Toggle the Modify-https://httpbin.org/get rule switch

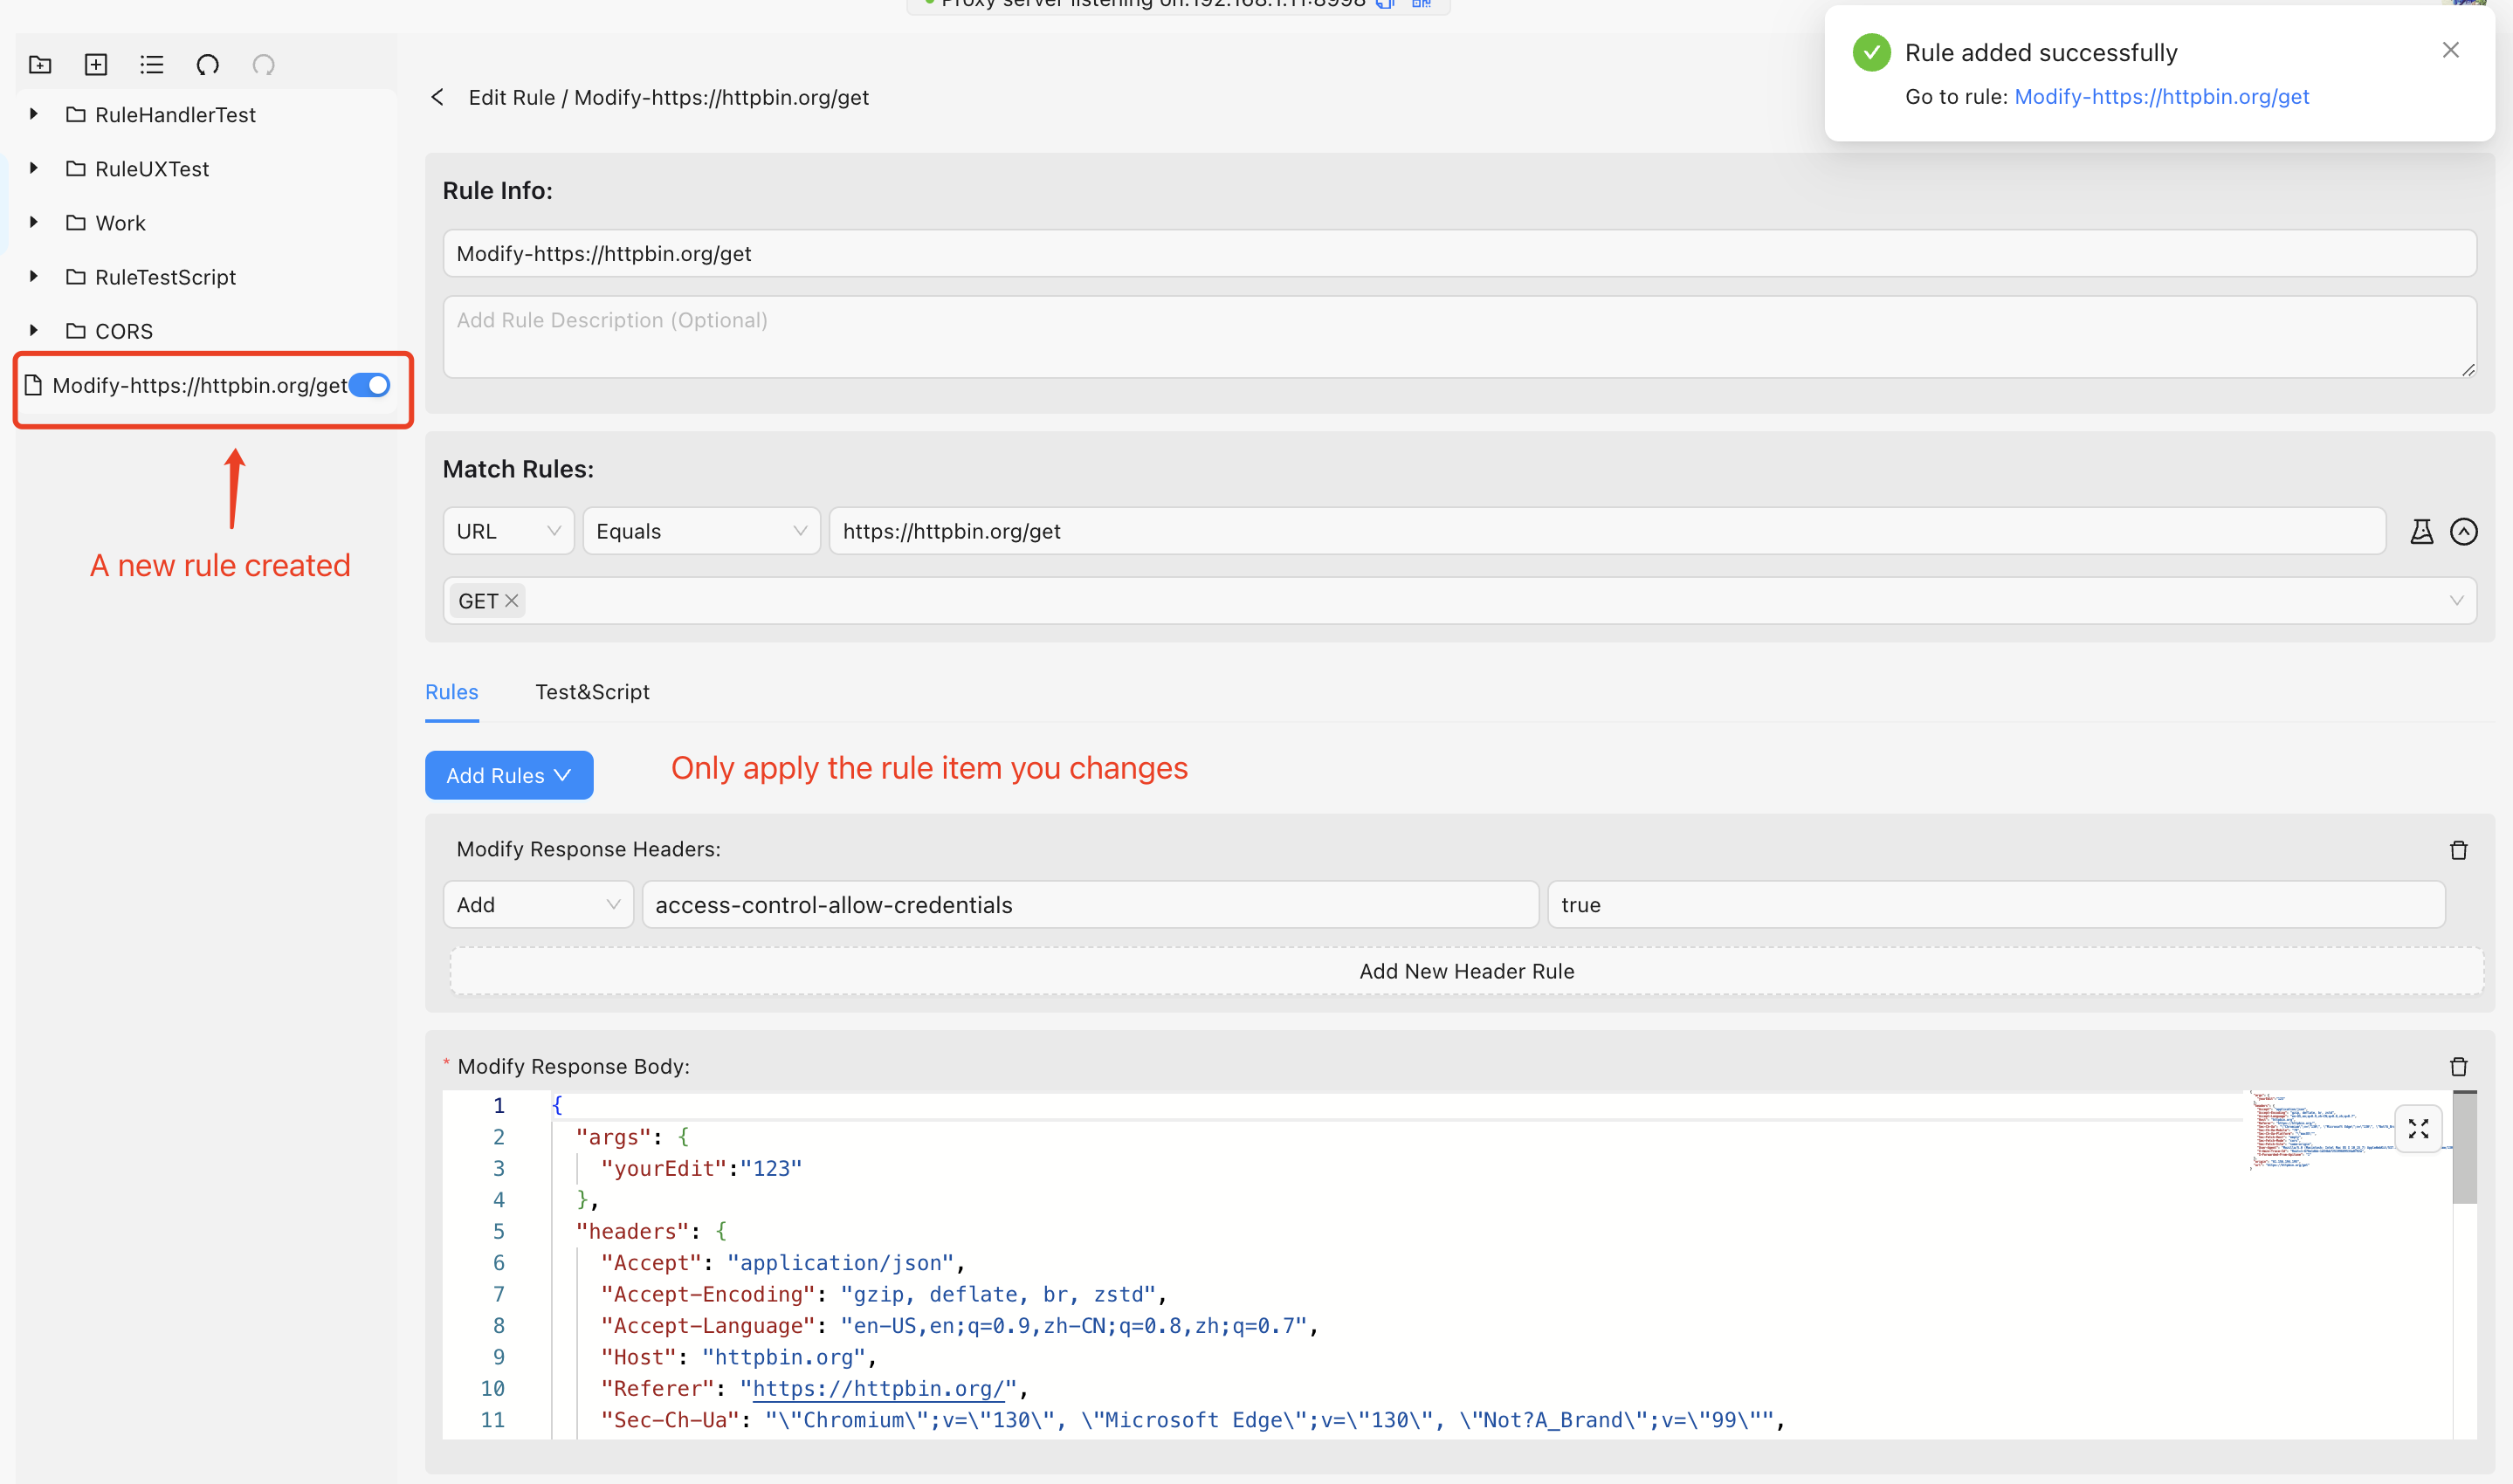[370, 385]
